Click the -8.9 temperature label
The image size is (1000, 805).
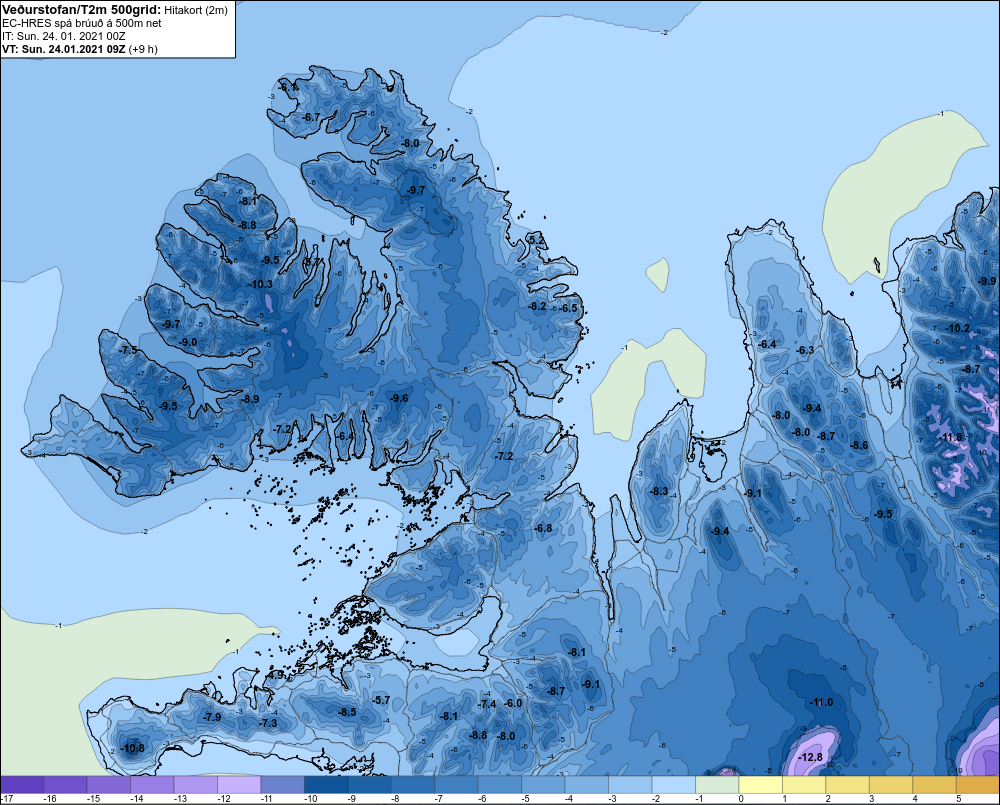tap(250, 399)
